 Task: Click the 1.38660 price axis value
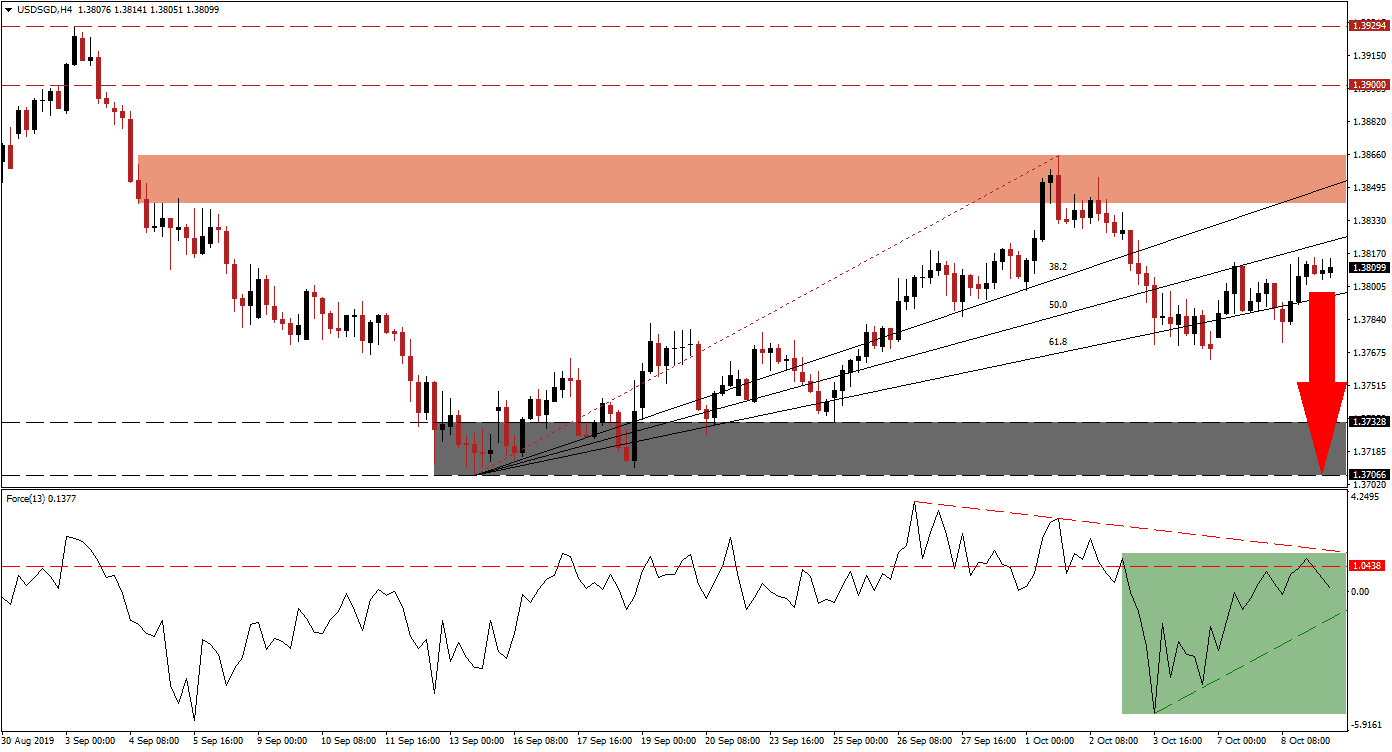point(1368,154)
